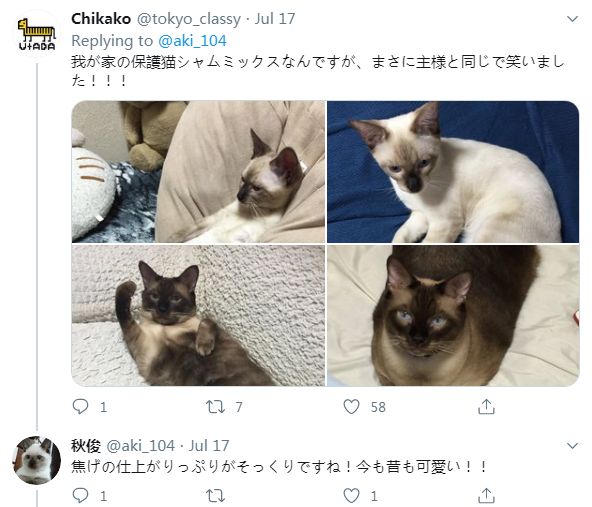The width and height of the screenshot is (592, 507).
Task: Open Chikako's UTADA profile avatar
Action: pos(37,35)
